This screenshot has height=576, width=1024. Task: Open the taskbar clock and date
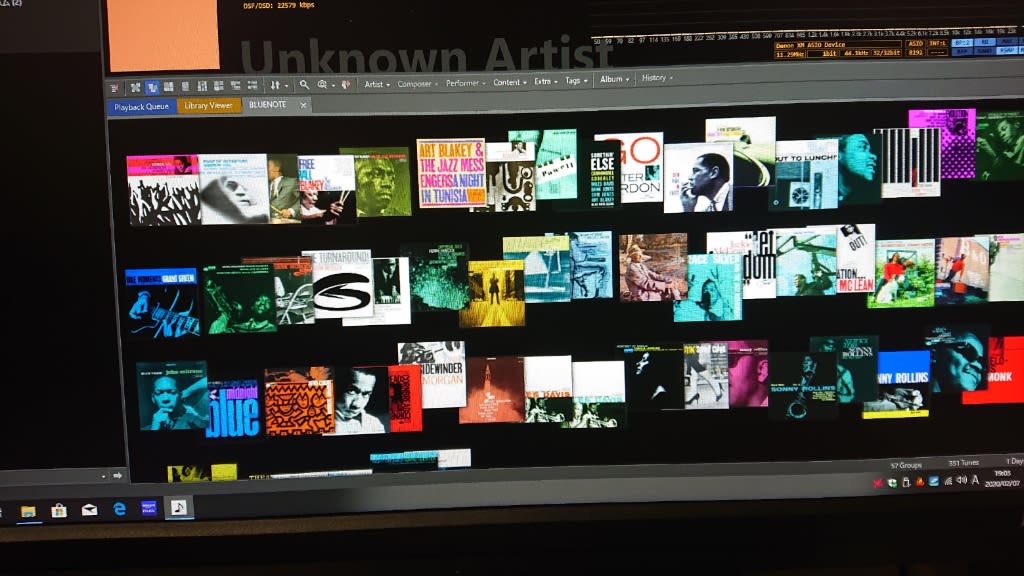(1002, 478)
